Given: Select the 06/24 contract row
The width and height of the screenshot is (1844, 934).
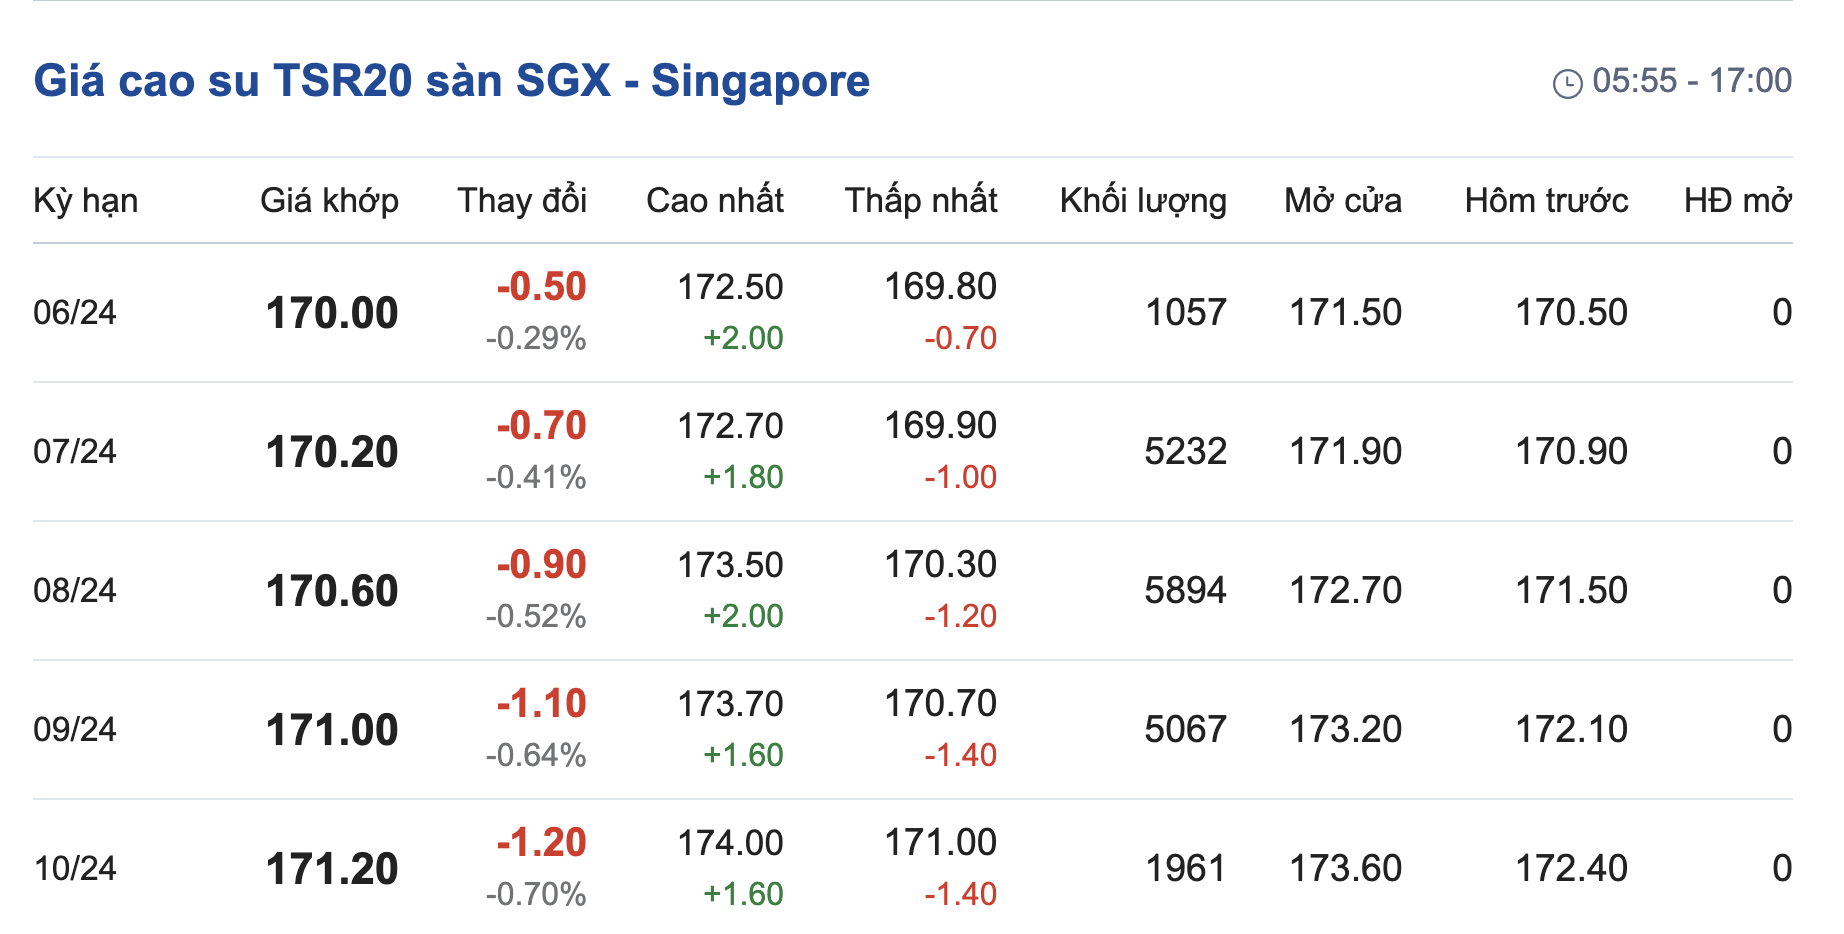Looking at the screenshot, I should tap(75, 313).
